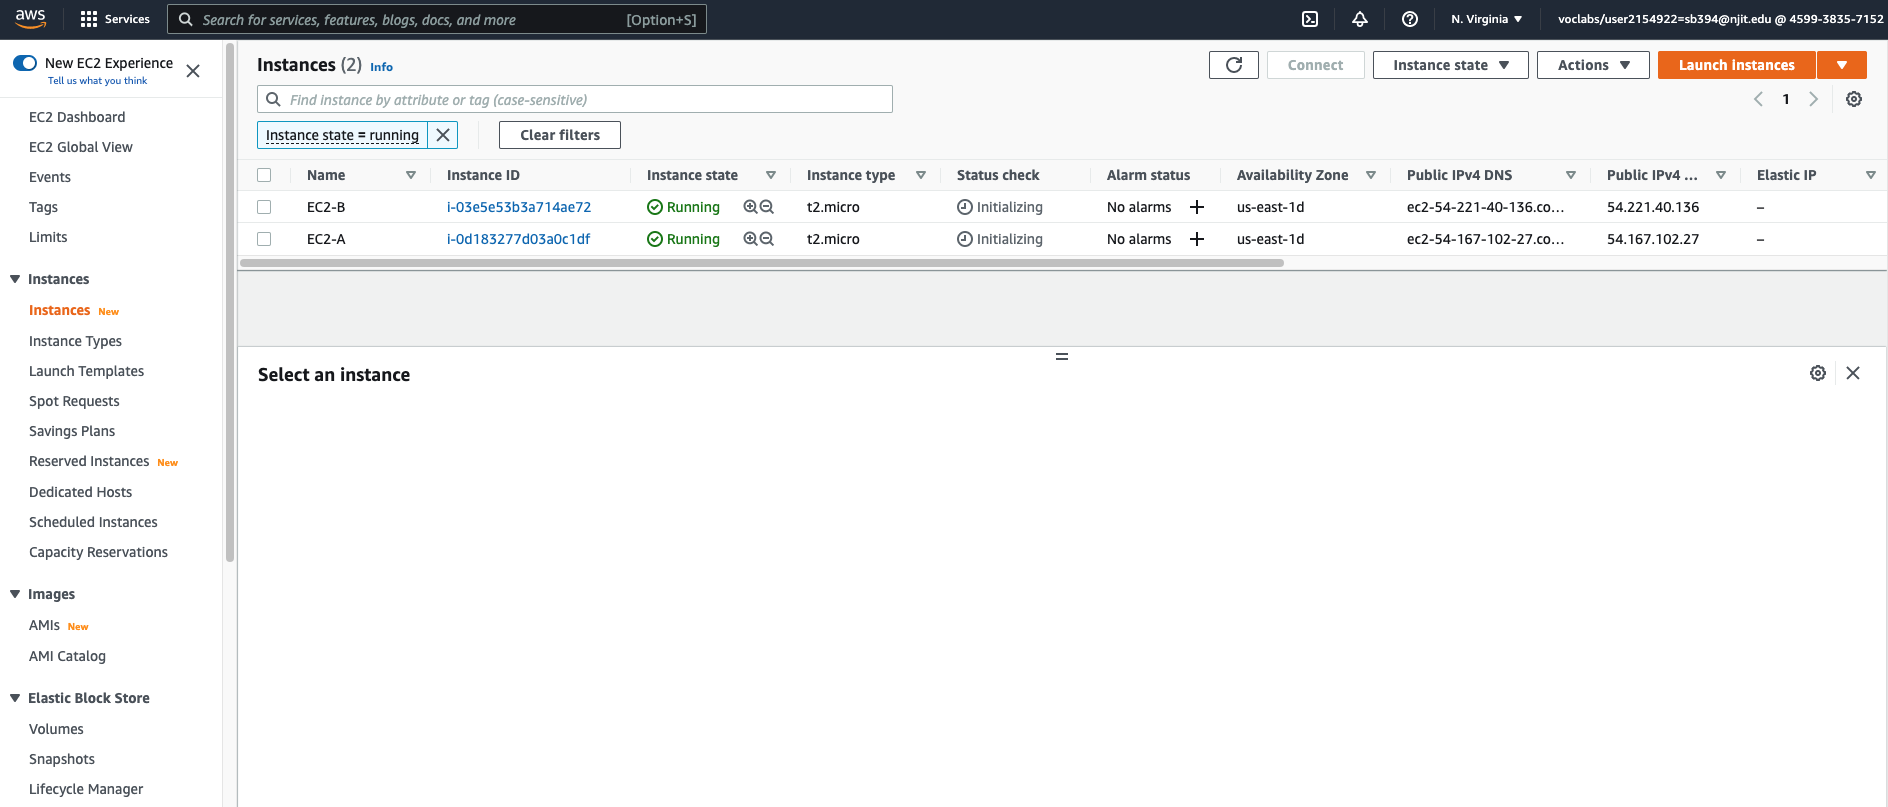Viewport: 1888px width, 807px height.
Task: Open Instance Types page
Action: point(75,341)
